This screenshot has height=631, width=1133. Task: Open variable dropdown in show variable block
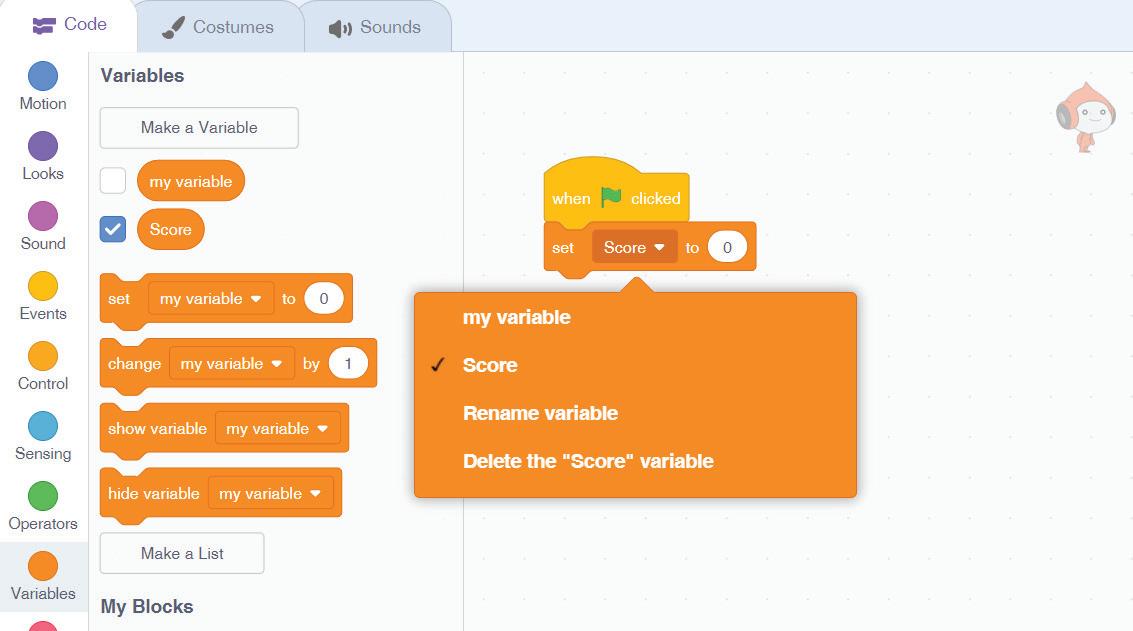tap(277, 429)
